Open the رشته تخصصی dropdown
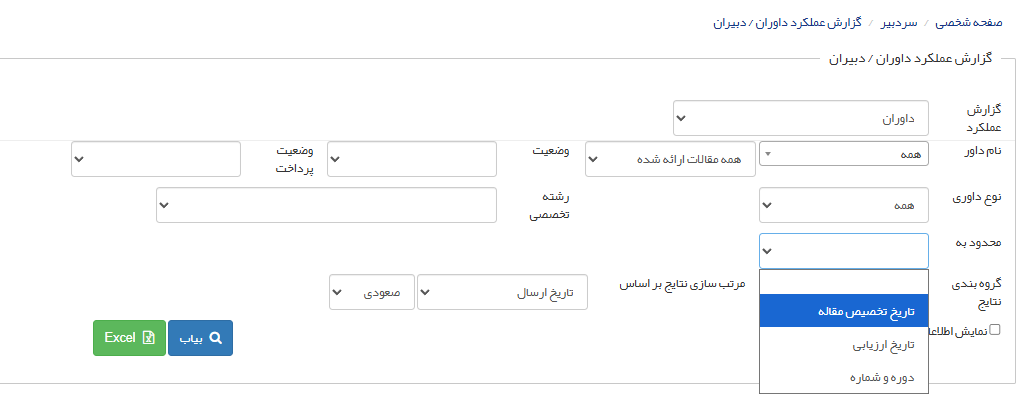Image resolution: width=1028 pixels, height=408 pixels. (326, 204)
